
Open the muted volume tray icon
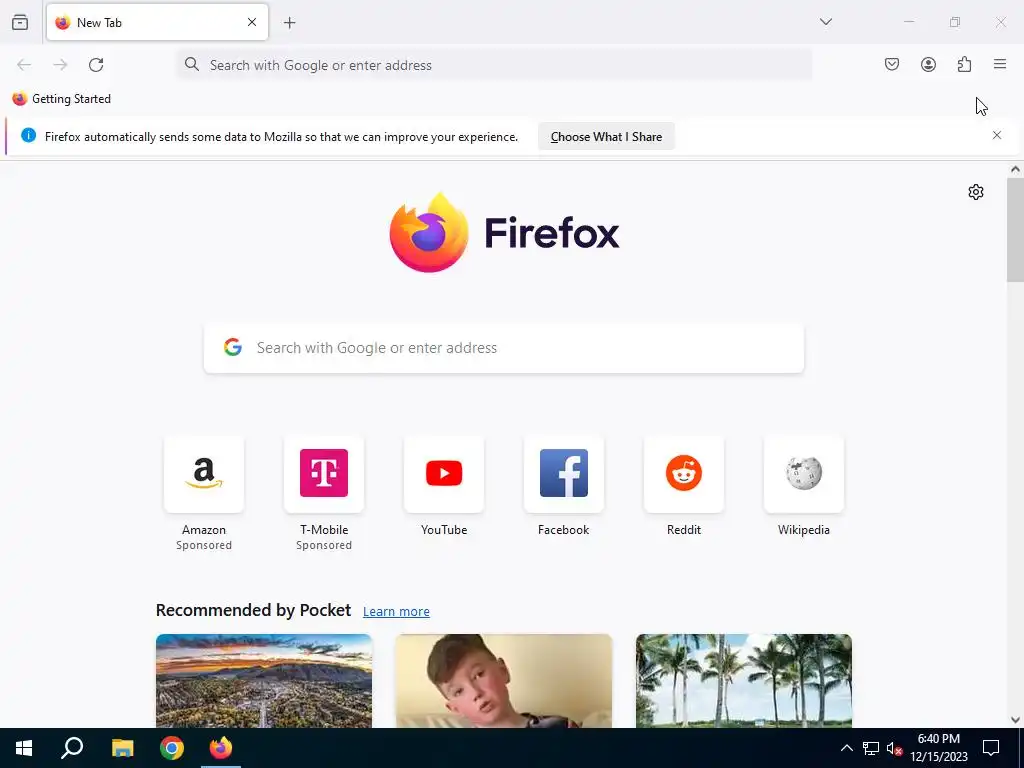[894, 748]
